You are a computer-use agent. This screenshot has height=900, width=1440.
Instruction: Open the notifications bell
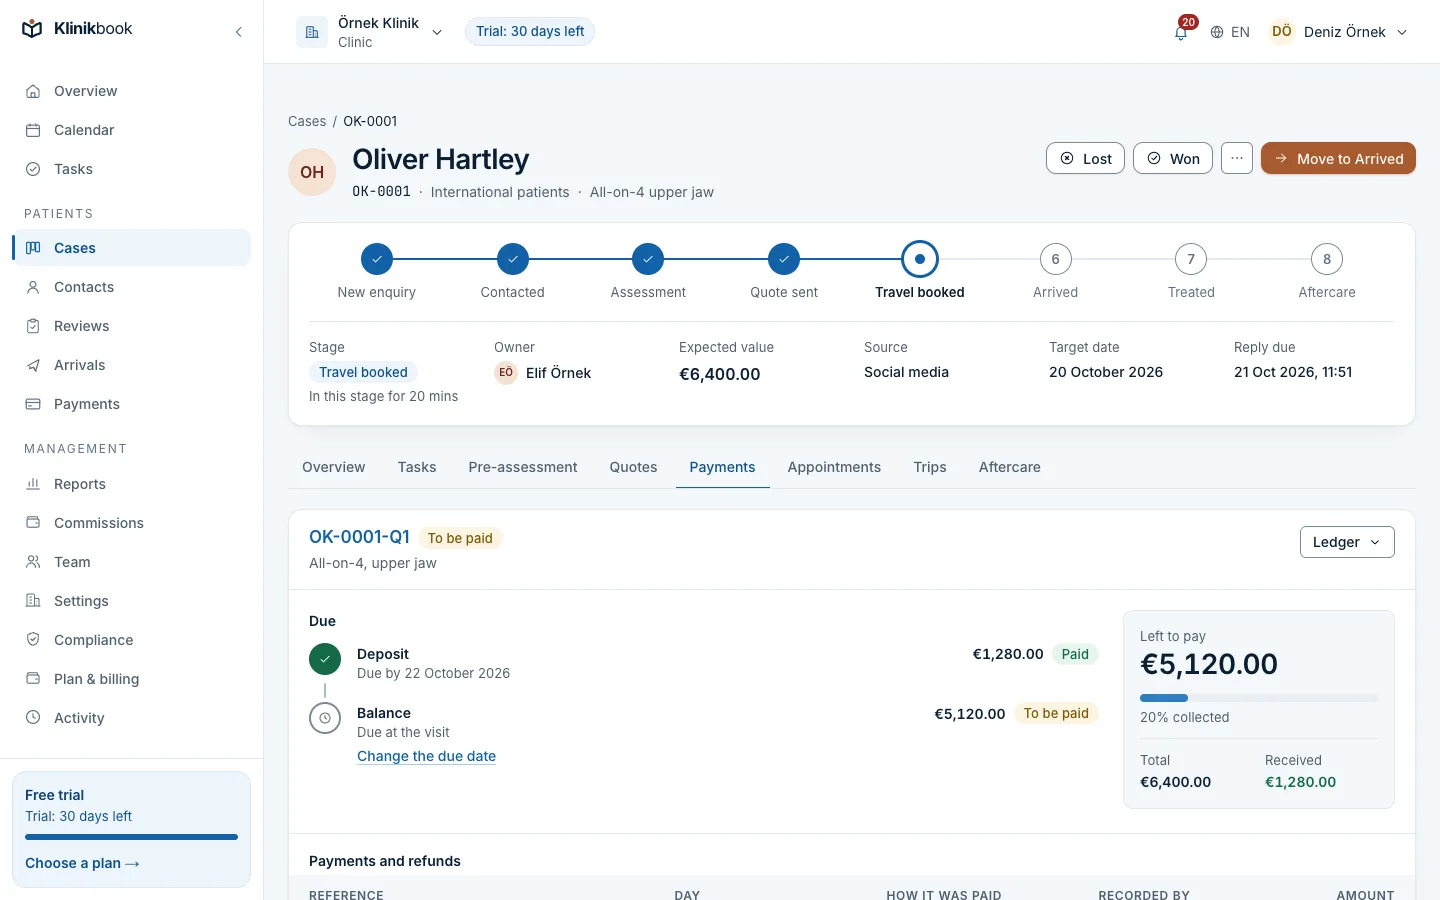point(1181,32)
